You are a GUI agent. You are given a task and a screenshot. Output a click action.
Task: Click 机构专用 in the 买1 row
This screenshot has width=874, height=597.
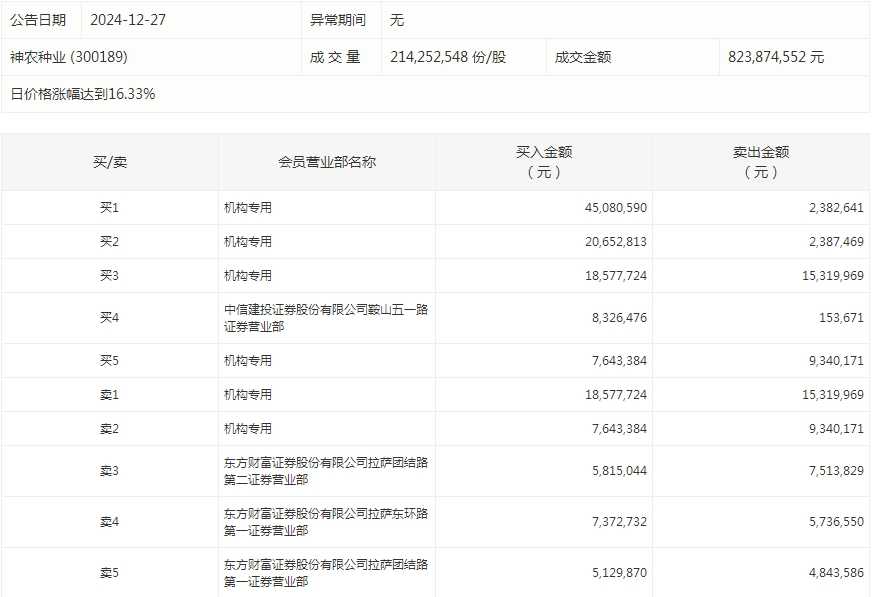pyautogui.click(x=248, y=208)
